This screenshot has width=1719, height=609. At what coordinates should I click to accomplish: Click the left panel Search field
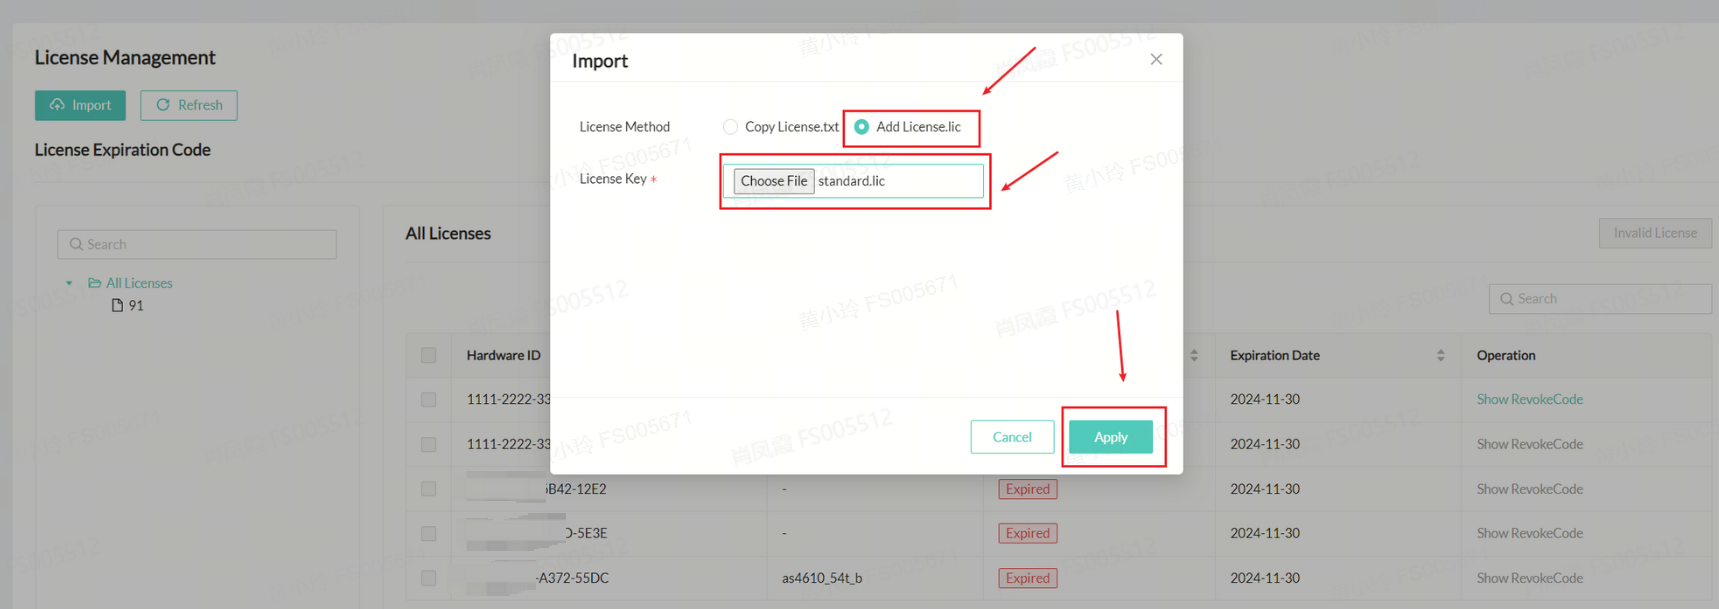pos(197,245)
